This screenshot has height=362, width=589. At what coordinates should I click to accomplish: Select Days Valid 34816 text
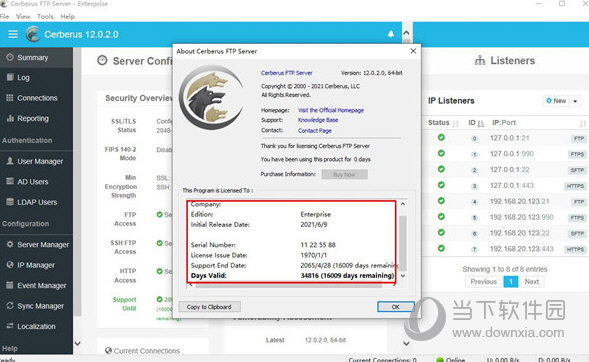(347, 276)
